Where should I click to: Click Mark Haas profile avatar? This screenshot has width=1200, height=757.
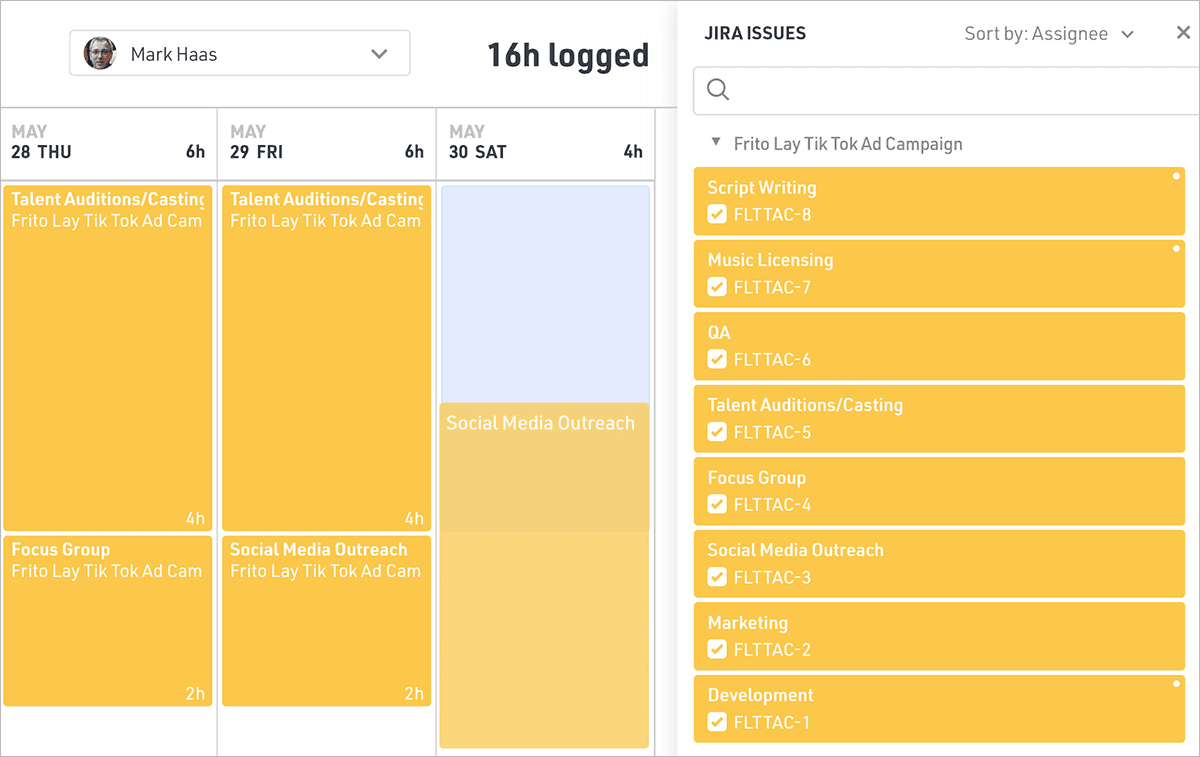(x=100, y=53)
